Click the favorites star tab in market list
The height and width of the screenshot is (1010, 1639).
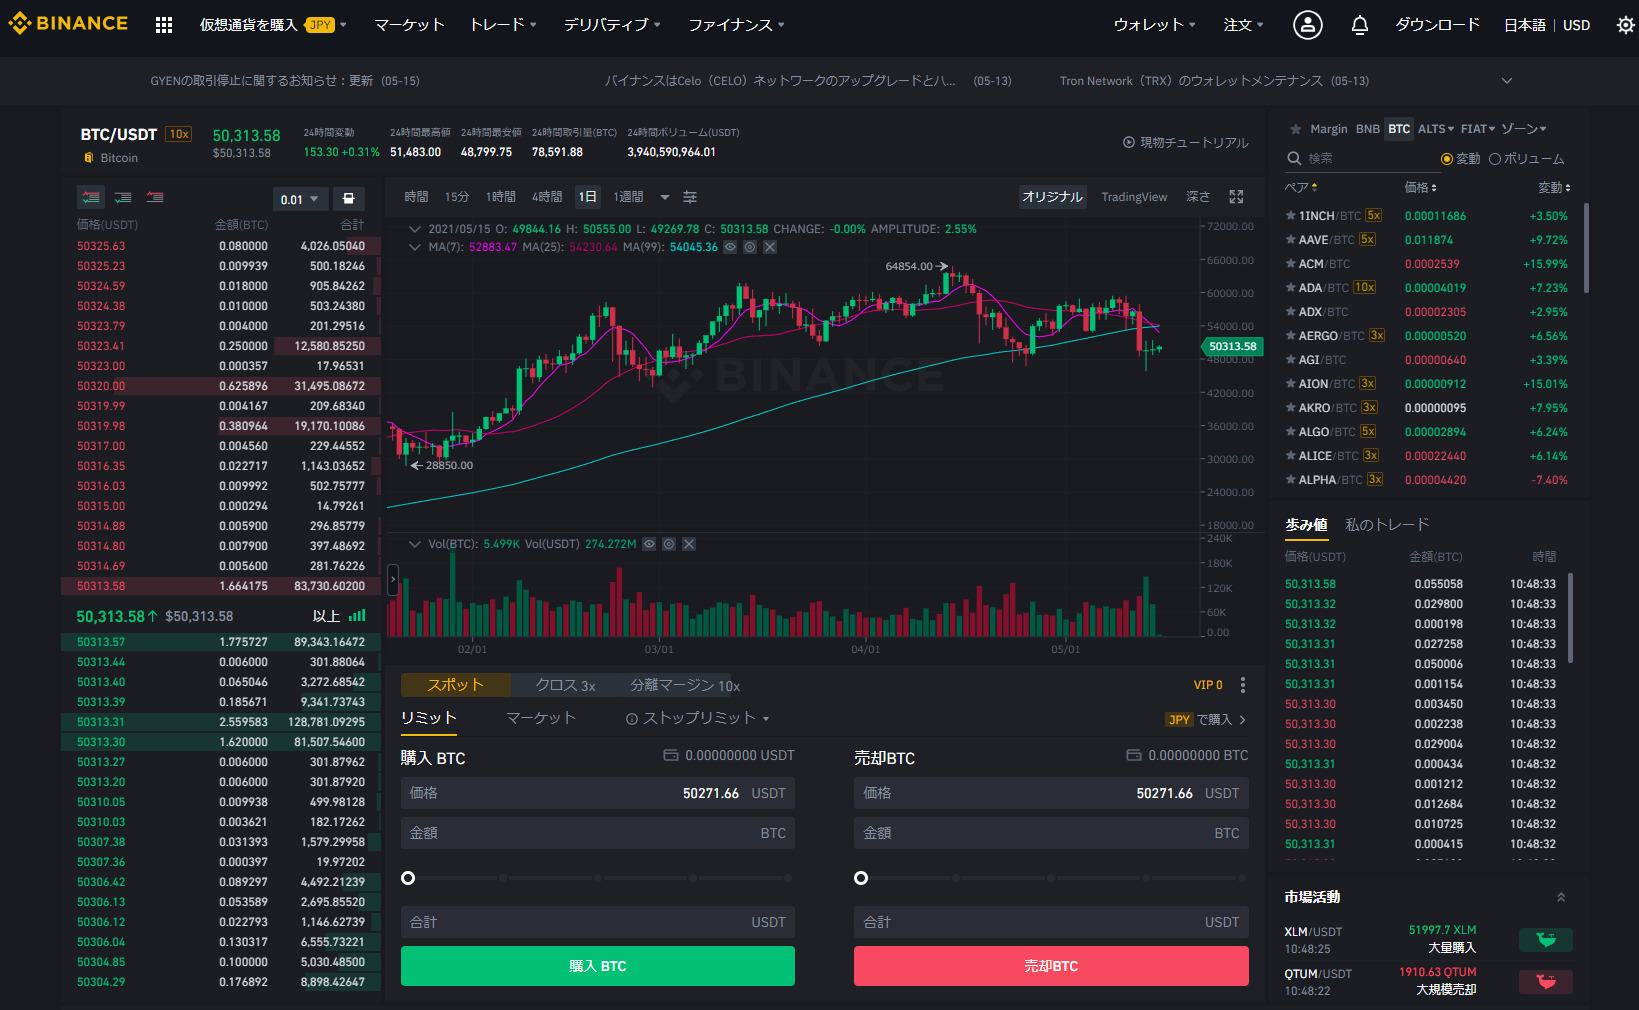[1296, 129]
